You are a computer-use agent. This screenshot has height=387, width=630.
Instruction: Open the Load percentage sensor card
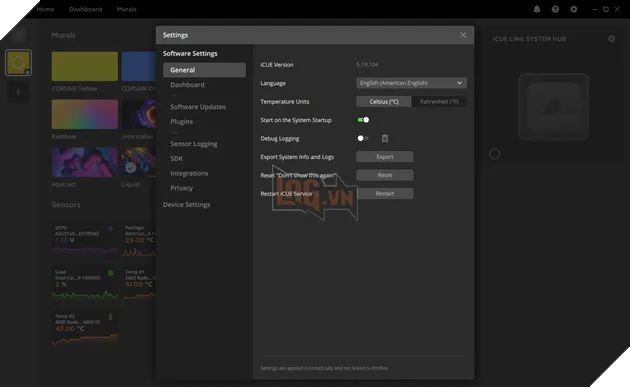tap(85, 284)
